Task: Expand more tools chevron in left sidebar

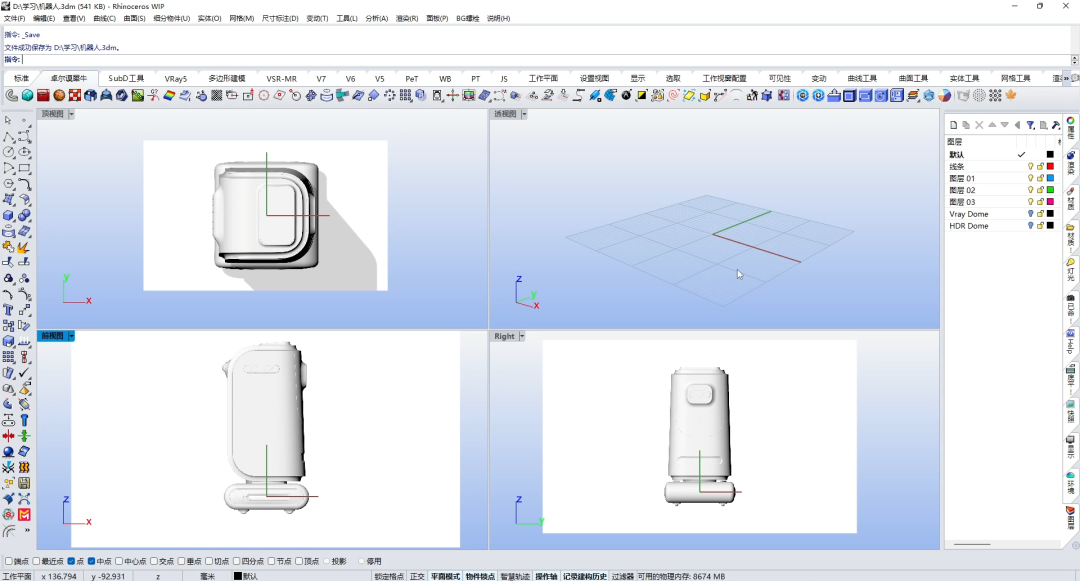Action: tap(27, 531)
